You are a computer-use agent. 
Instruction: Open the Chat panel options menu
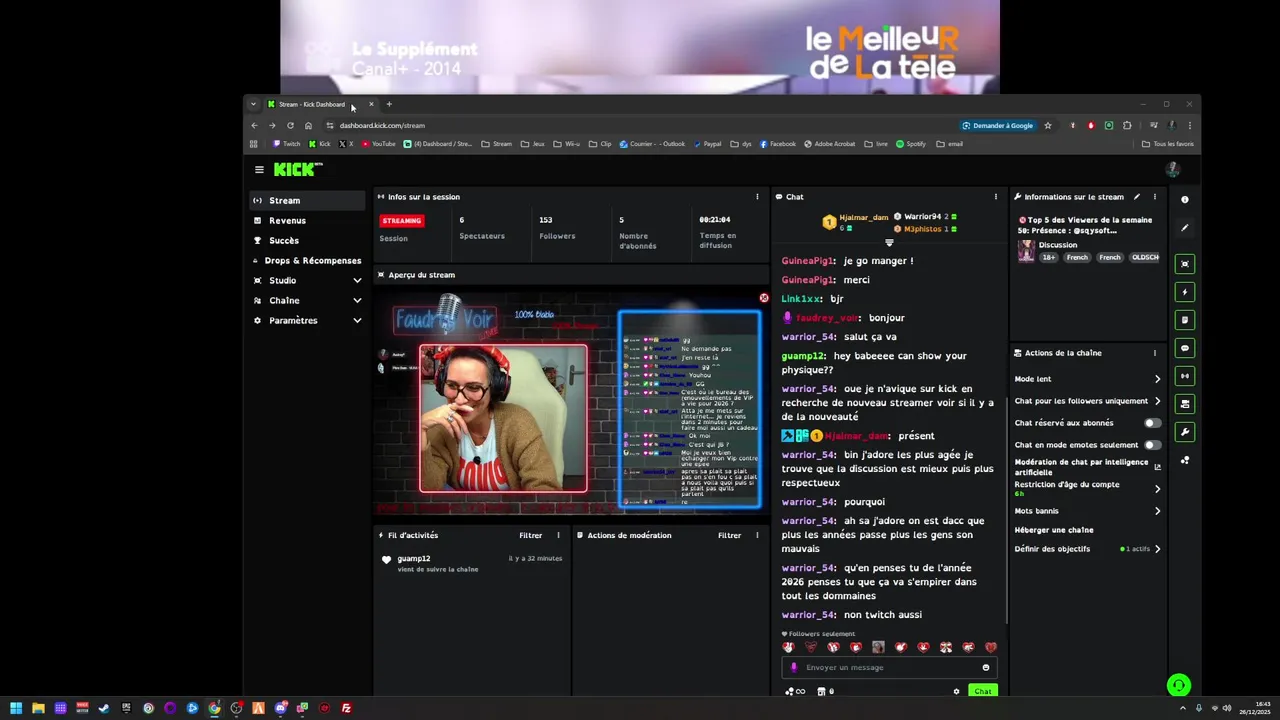996,197
